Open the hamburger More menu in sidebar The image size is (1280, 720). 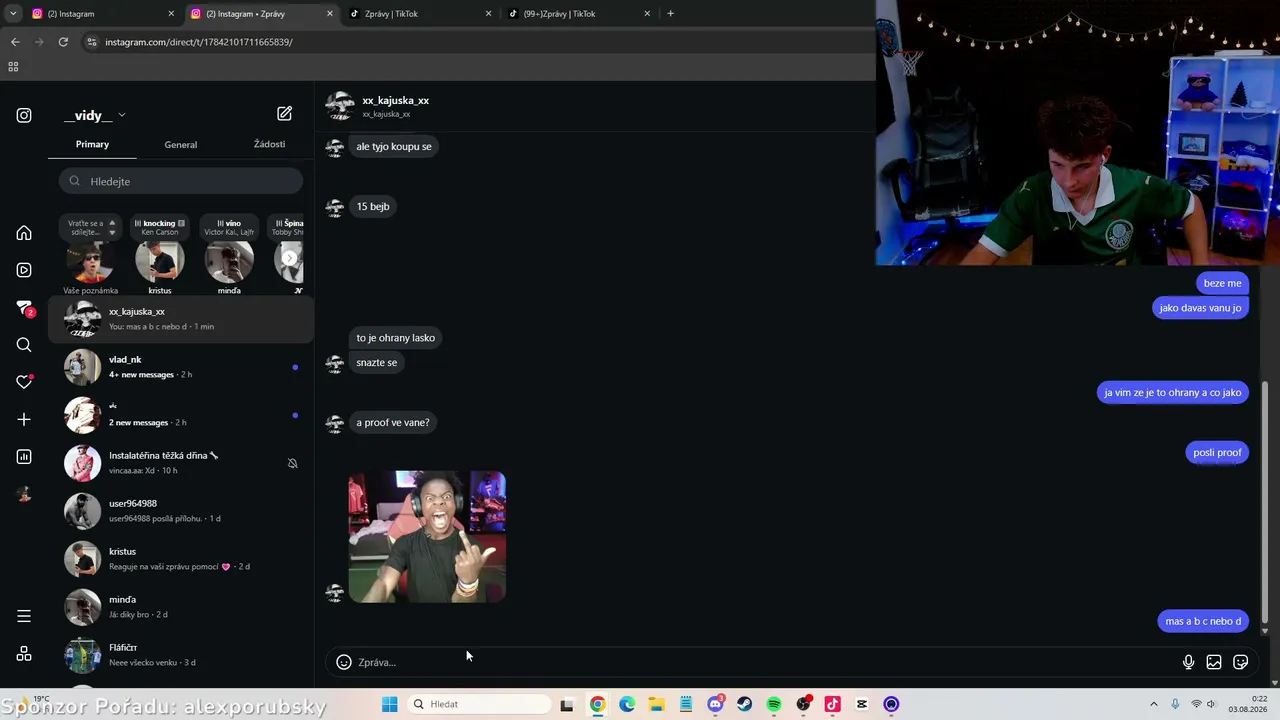[24, 616]
